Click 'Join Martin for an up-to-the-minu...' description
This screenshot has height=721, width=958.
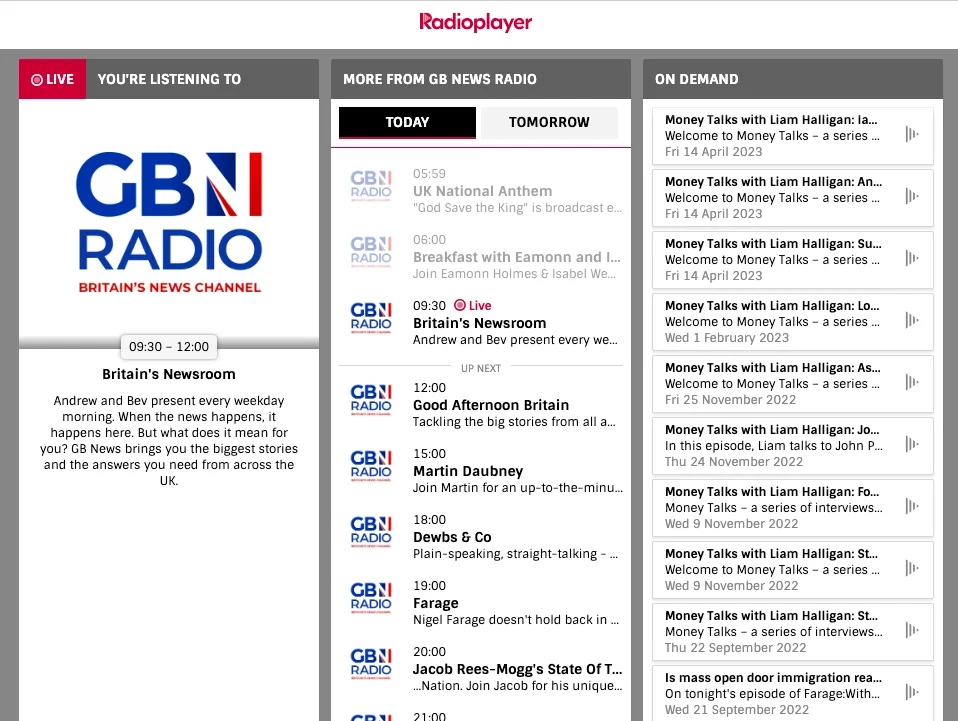pyautogui.click(x=518, y=488)
